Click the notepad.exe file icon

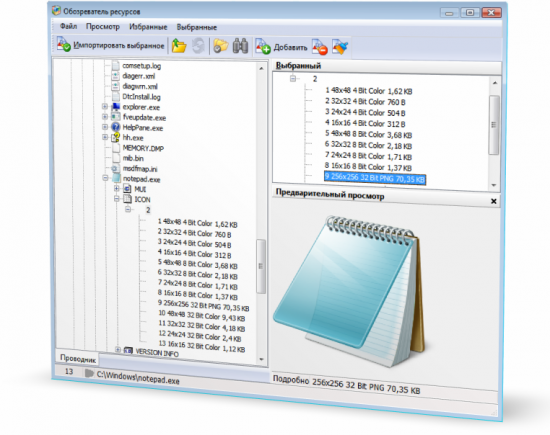point(116,178)
